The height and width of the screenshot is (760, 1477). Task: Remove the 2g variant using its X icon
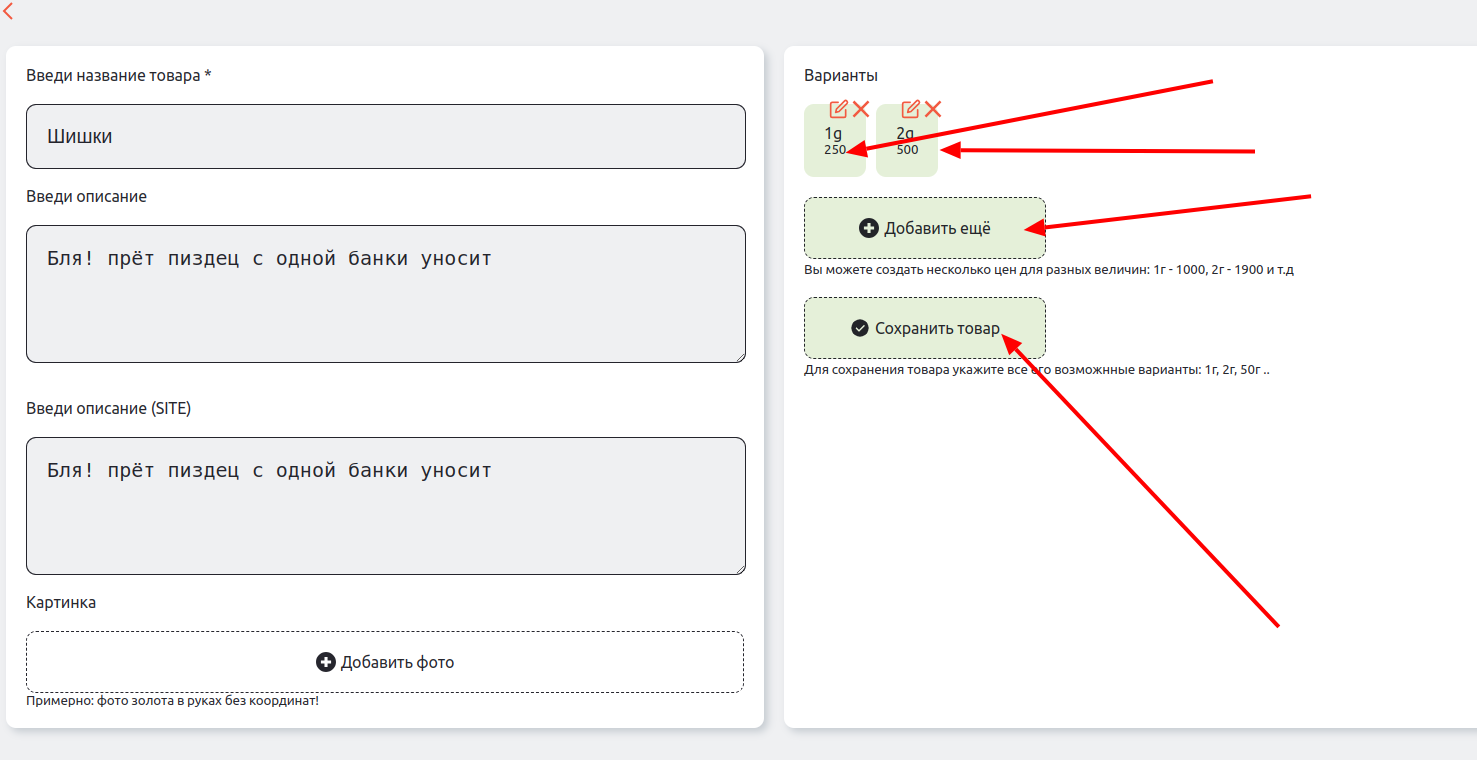pyautogui.click(x=933, y=109)
